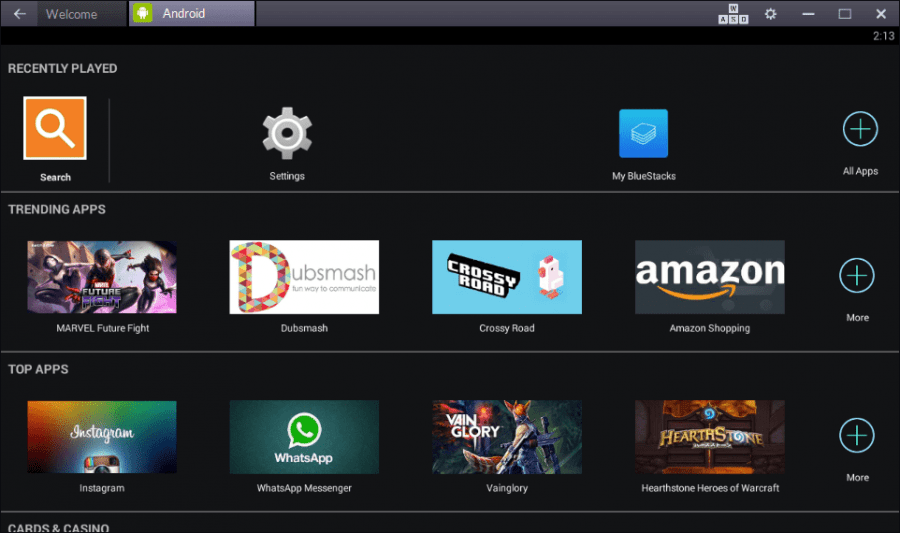Click the TRENDING APPS heading
900x533 pixels.
(x=57, y=209)
